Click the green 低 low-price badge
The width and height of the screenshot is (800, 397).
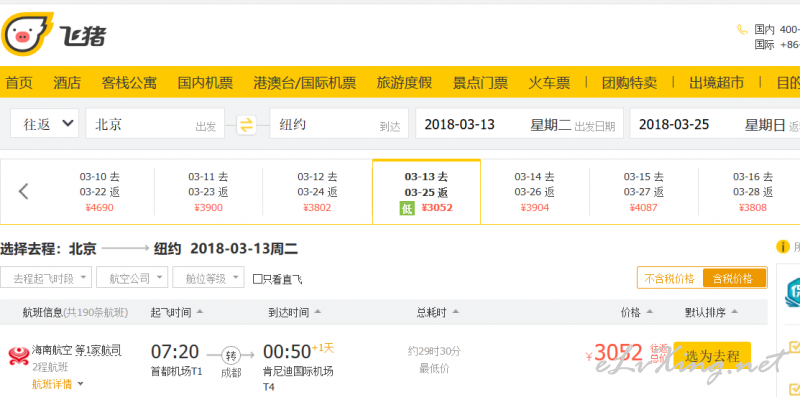tap(407, 208)
